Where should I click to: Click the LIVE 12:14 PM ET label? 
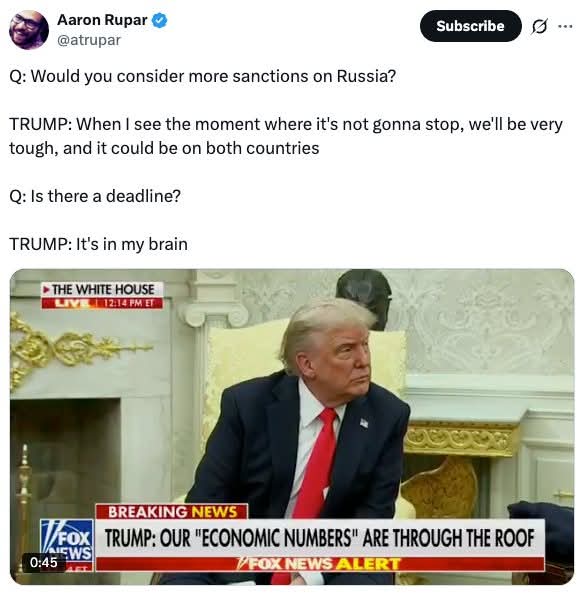click(x=103, y=303)
